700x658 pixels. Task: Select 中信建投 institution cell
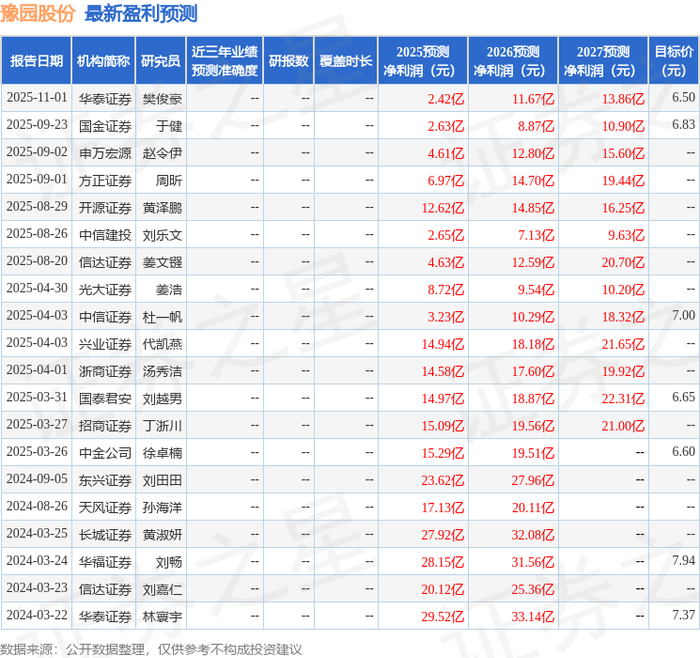pyautogui.click(x=105, y=235)
